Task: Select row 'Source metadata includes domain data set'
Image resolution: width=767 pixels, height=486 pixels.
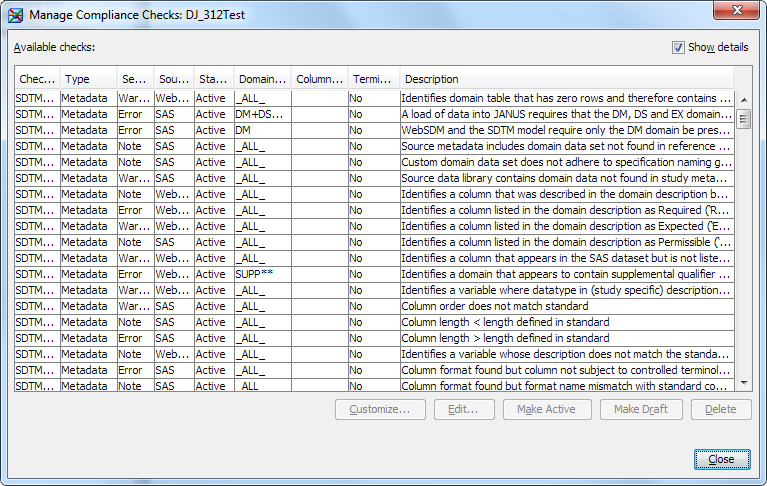Action: coord(374,146)
